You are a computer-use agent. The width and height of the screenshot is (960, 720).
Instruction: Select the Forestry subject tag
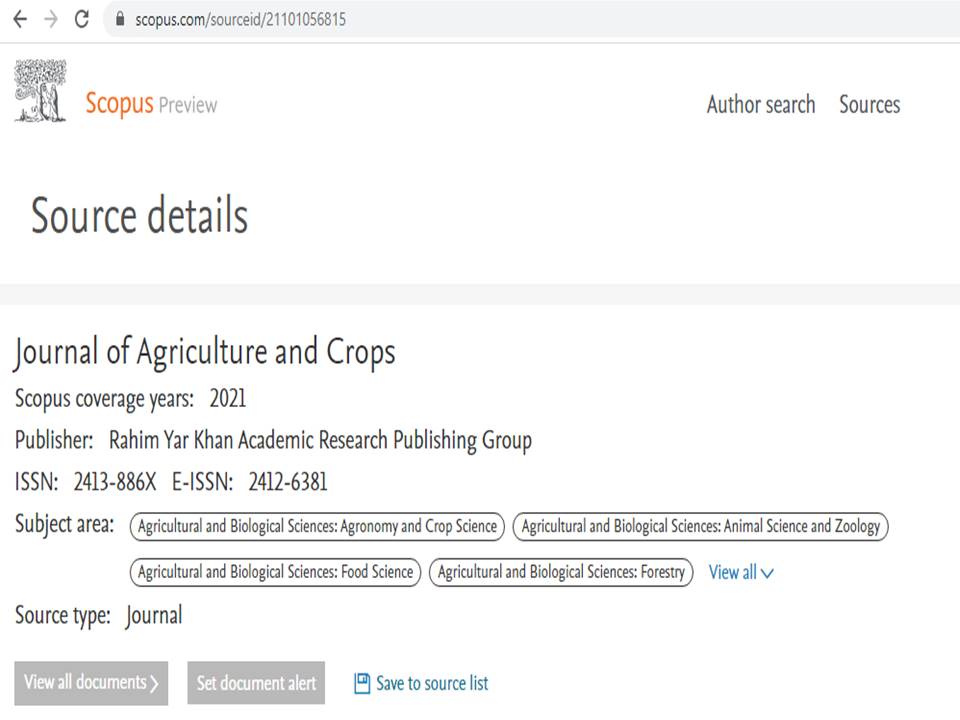(561, 572)
